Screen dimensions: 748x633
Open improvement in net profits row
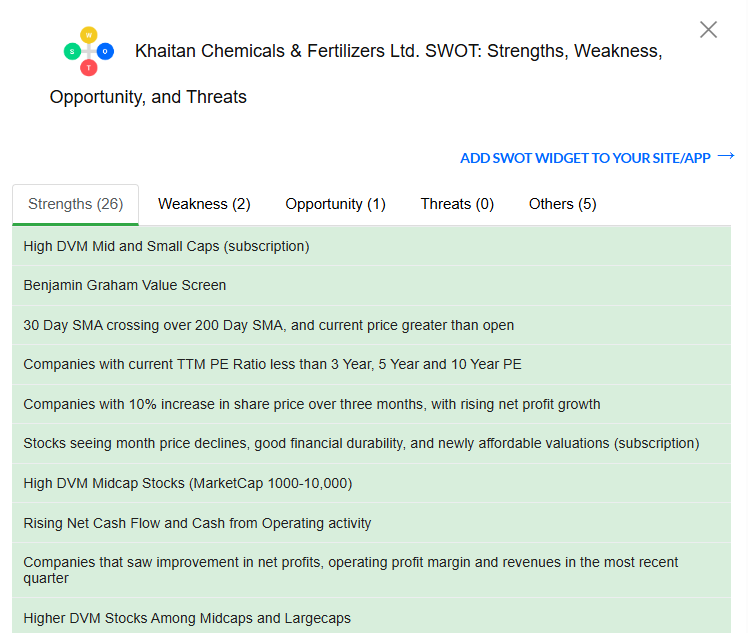pyautogui.click(x=350, y=570)
